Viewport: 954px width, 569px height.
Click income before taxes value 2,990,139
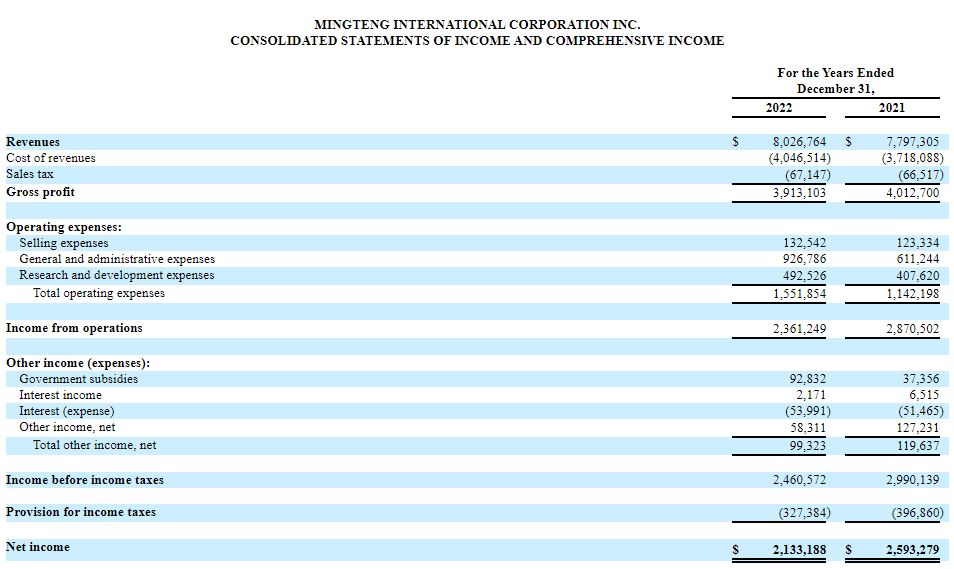913,480
